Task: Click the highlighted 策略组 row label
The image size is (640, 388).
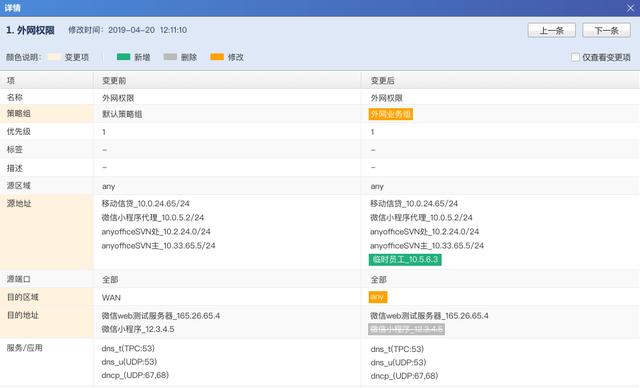Action: click(x=19, y=113)
